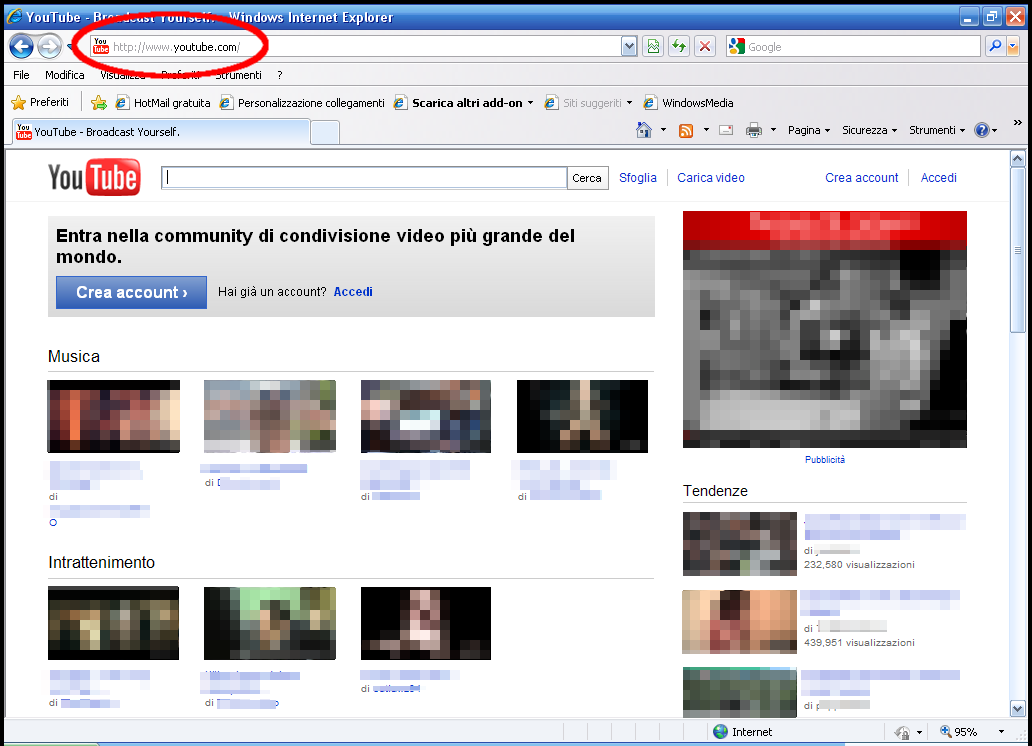This screenshot has width=1032, height=746.
Task: Click the scrollbar up arrow
Action: tap(1018, 158)
